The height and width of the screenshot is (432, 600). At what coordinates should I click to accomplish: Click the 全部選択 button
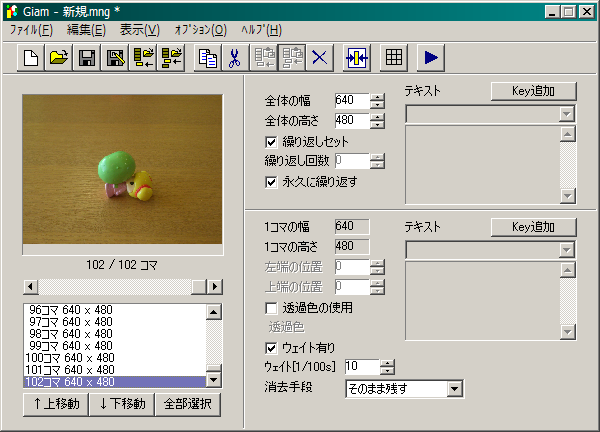point(188,404)
